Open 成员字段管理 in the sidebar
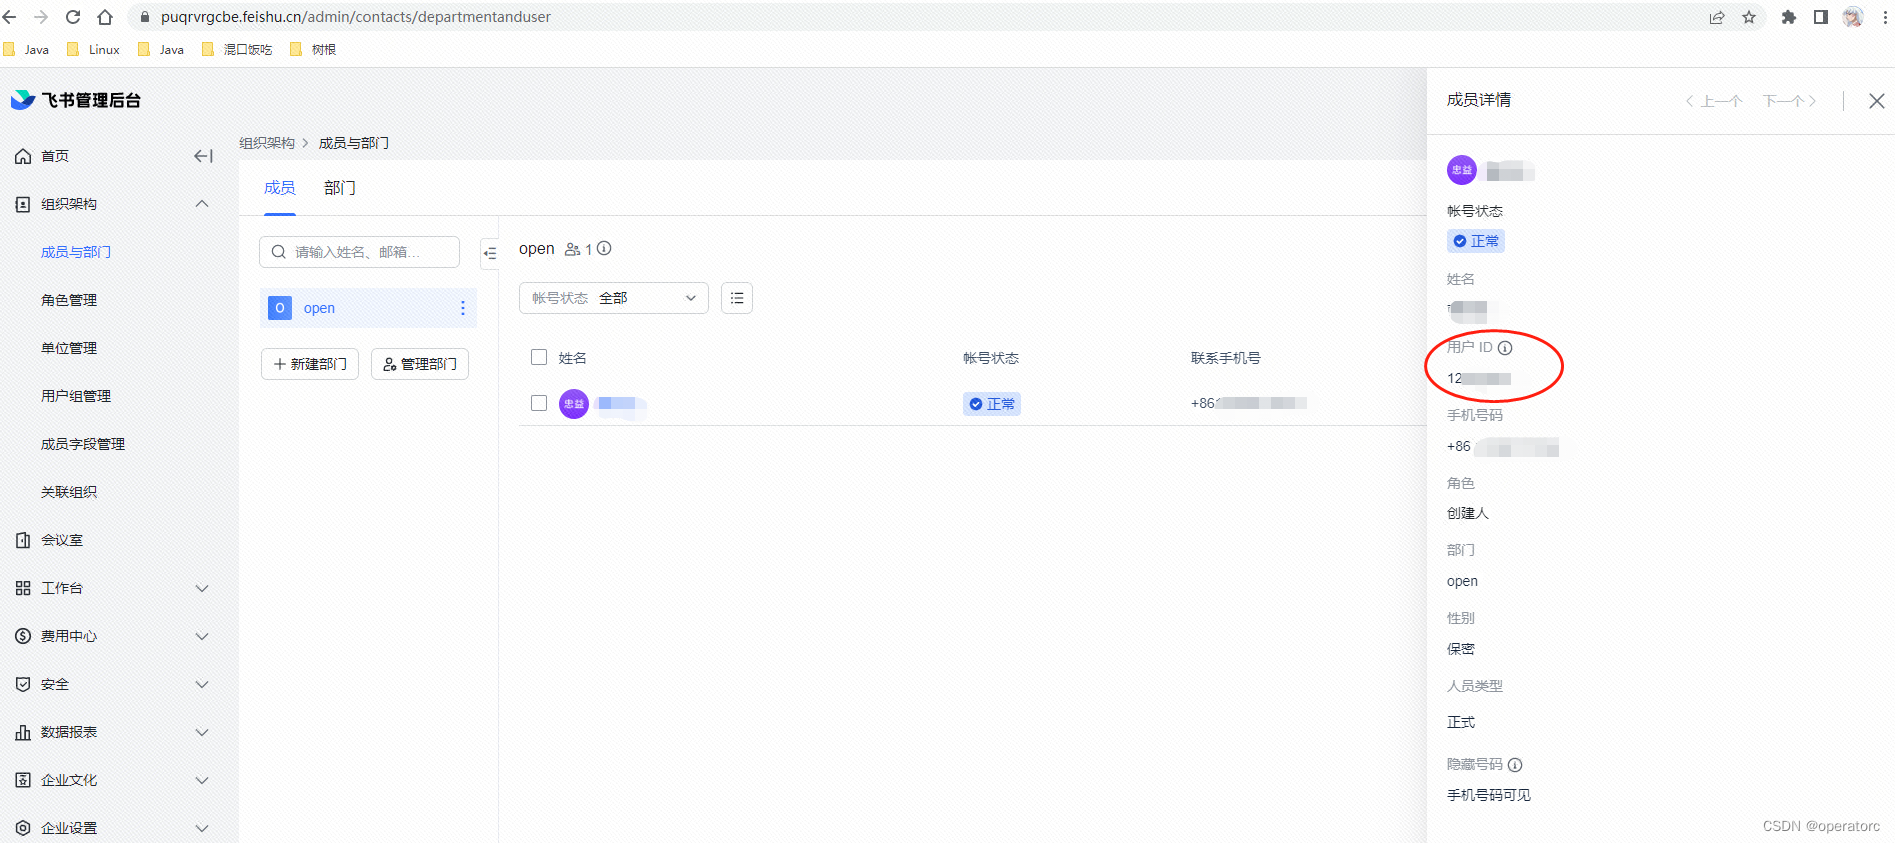The height and width of the screenshot is (843, 1895). 83,444
